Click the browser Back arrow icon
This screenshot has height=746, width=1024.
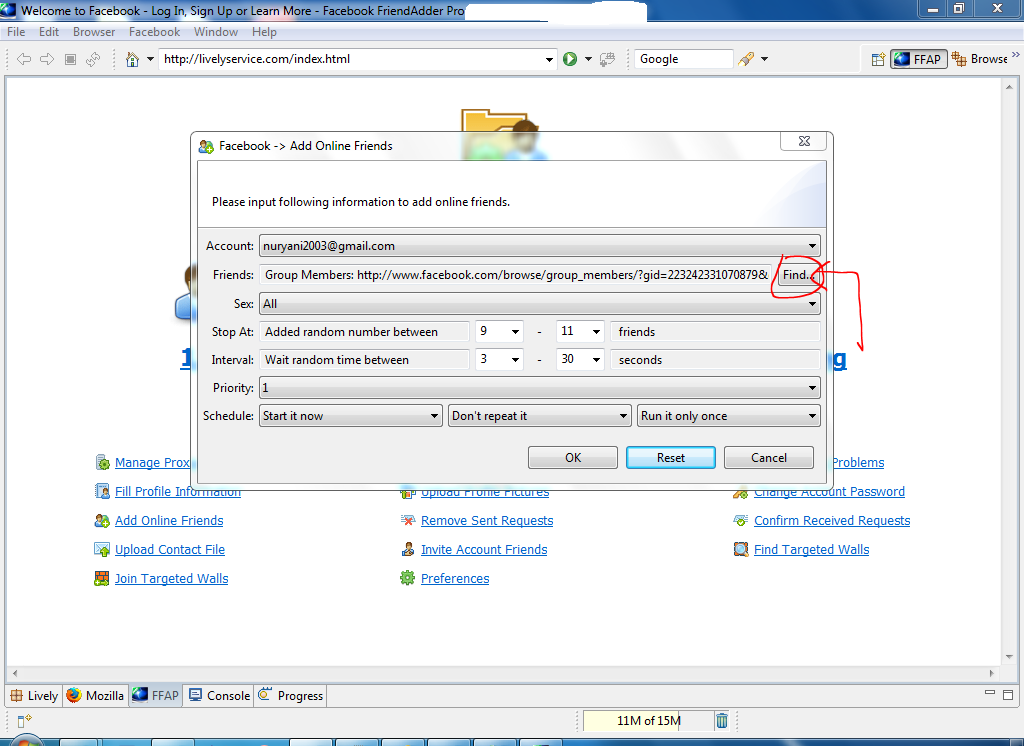click(24, 59)
